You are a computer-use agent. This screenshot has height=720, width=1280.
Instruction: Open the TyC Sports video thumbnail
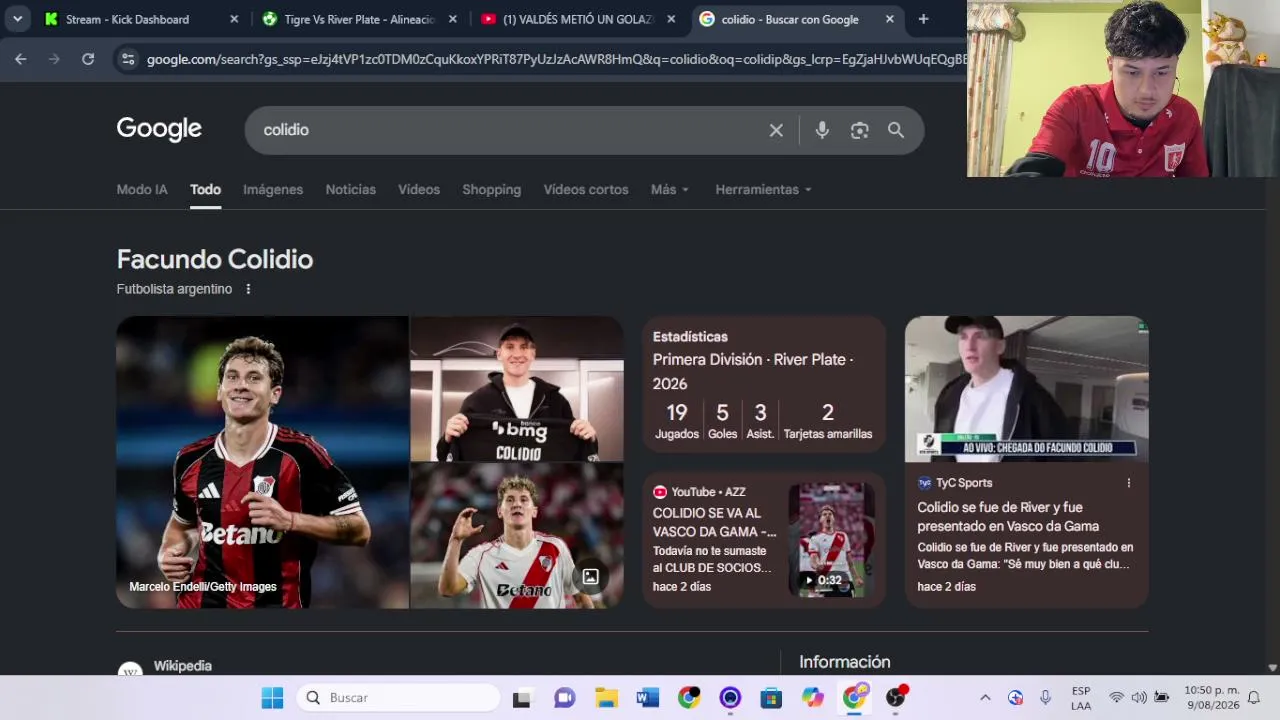click(1027, 389)
